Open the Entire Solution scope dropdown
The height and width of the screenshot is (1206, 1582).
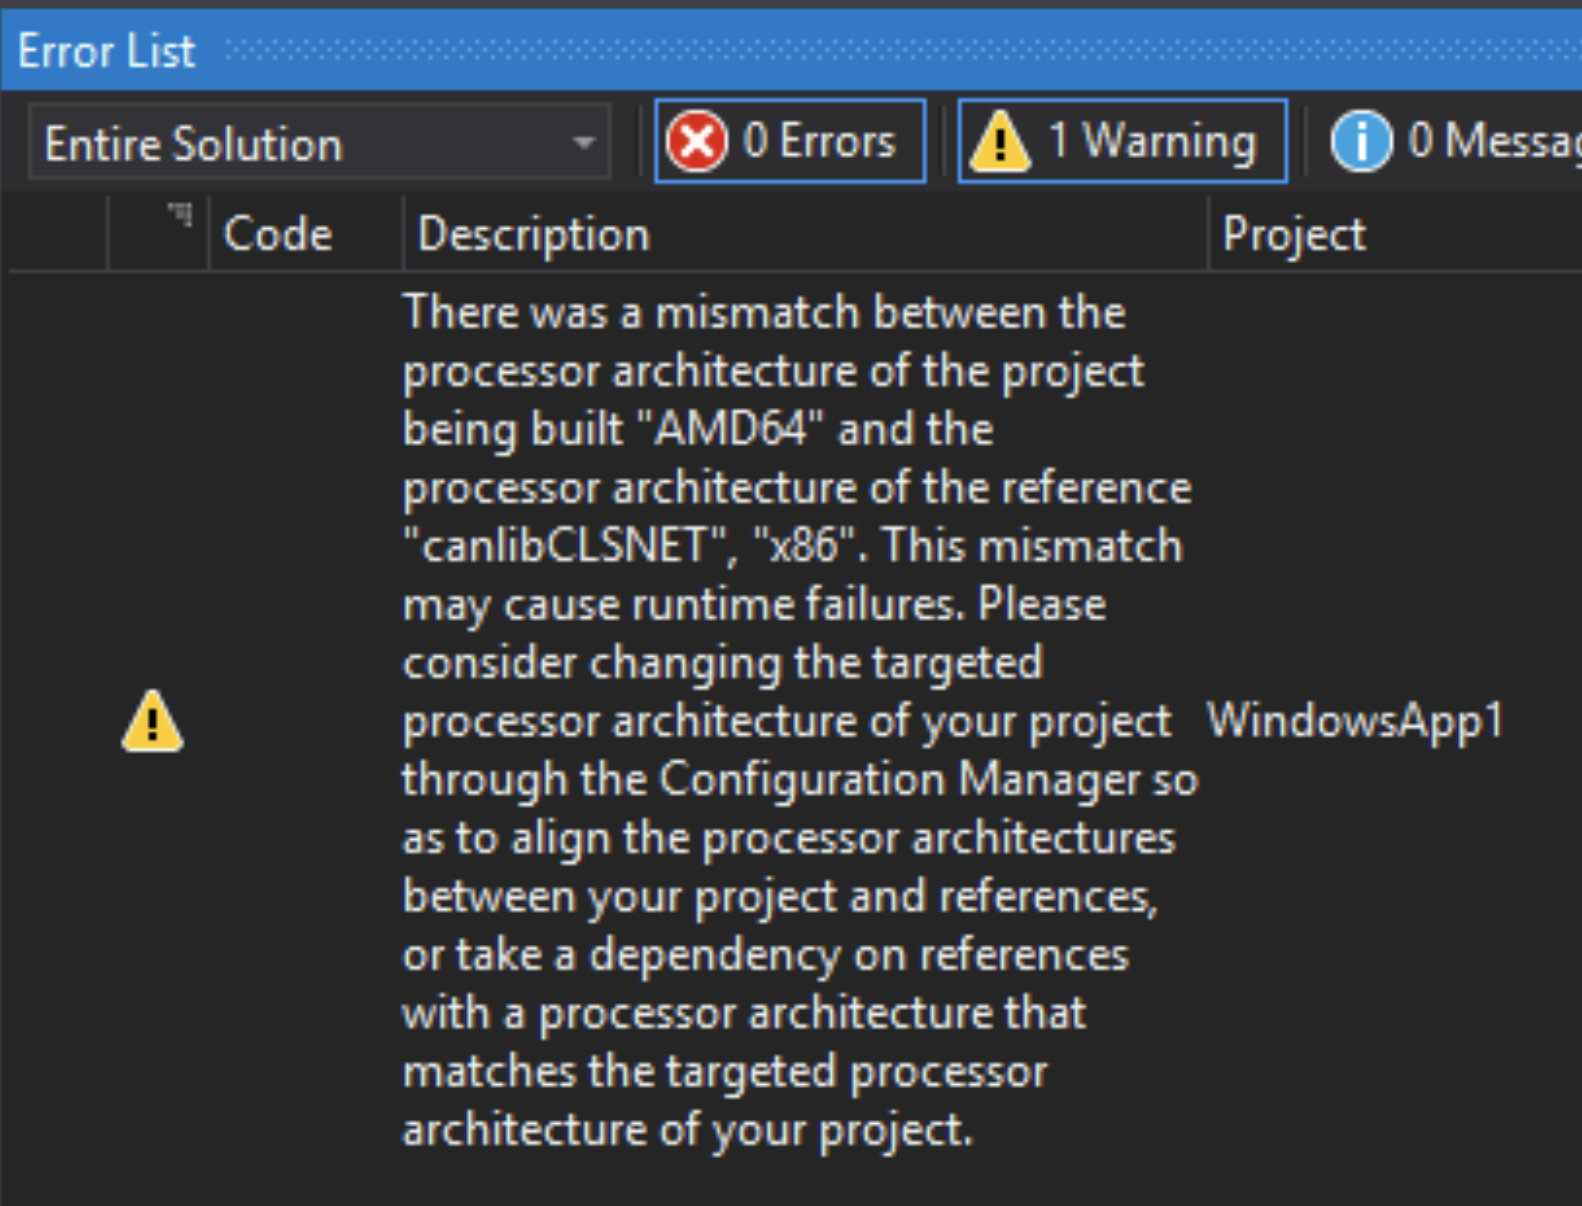[319, 143]
